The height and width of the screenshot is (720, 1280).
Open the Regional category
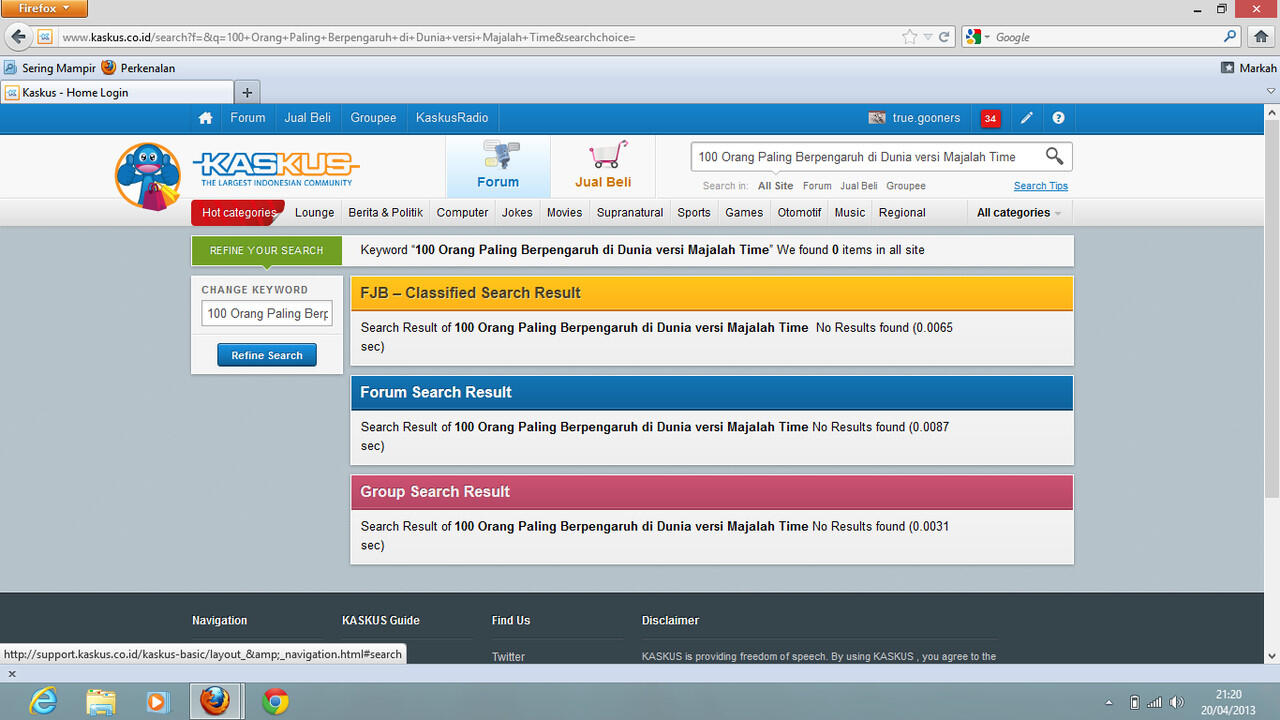point(902,212)
